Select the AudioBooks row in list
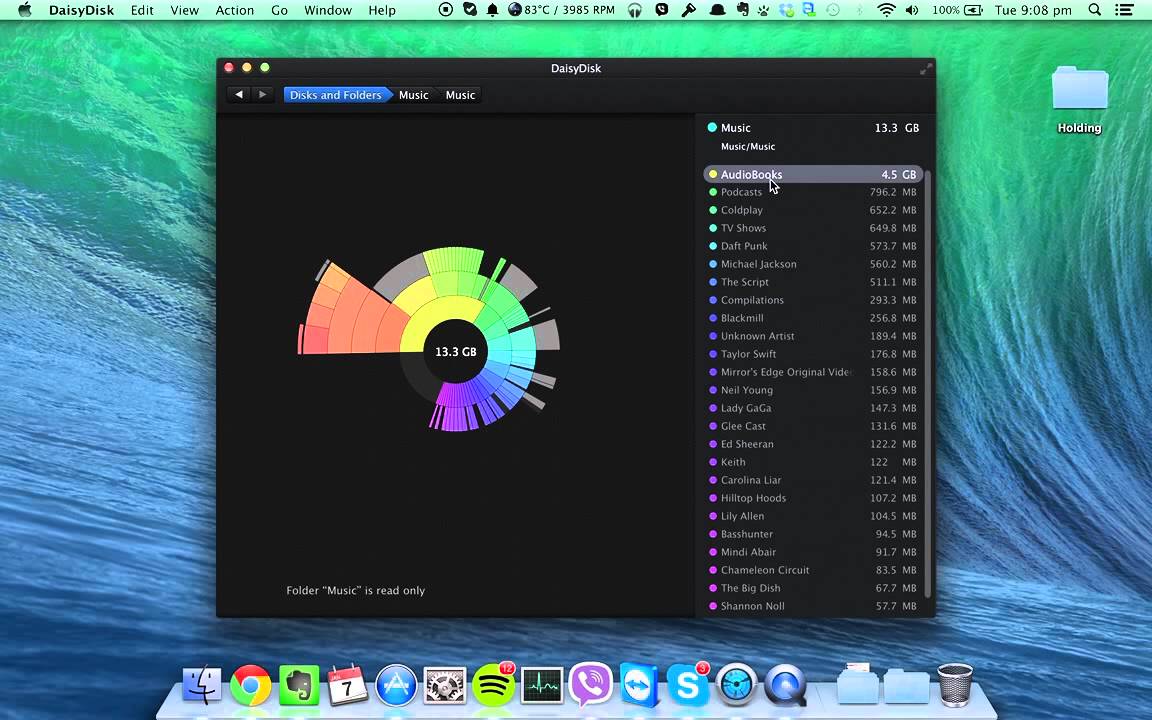Screen dimensions: 1152x720 (x=813, y=174)
